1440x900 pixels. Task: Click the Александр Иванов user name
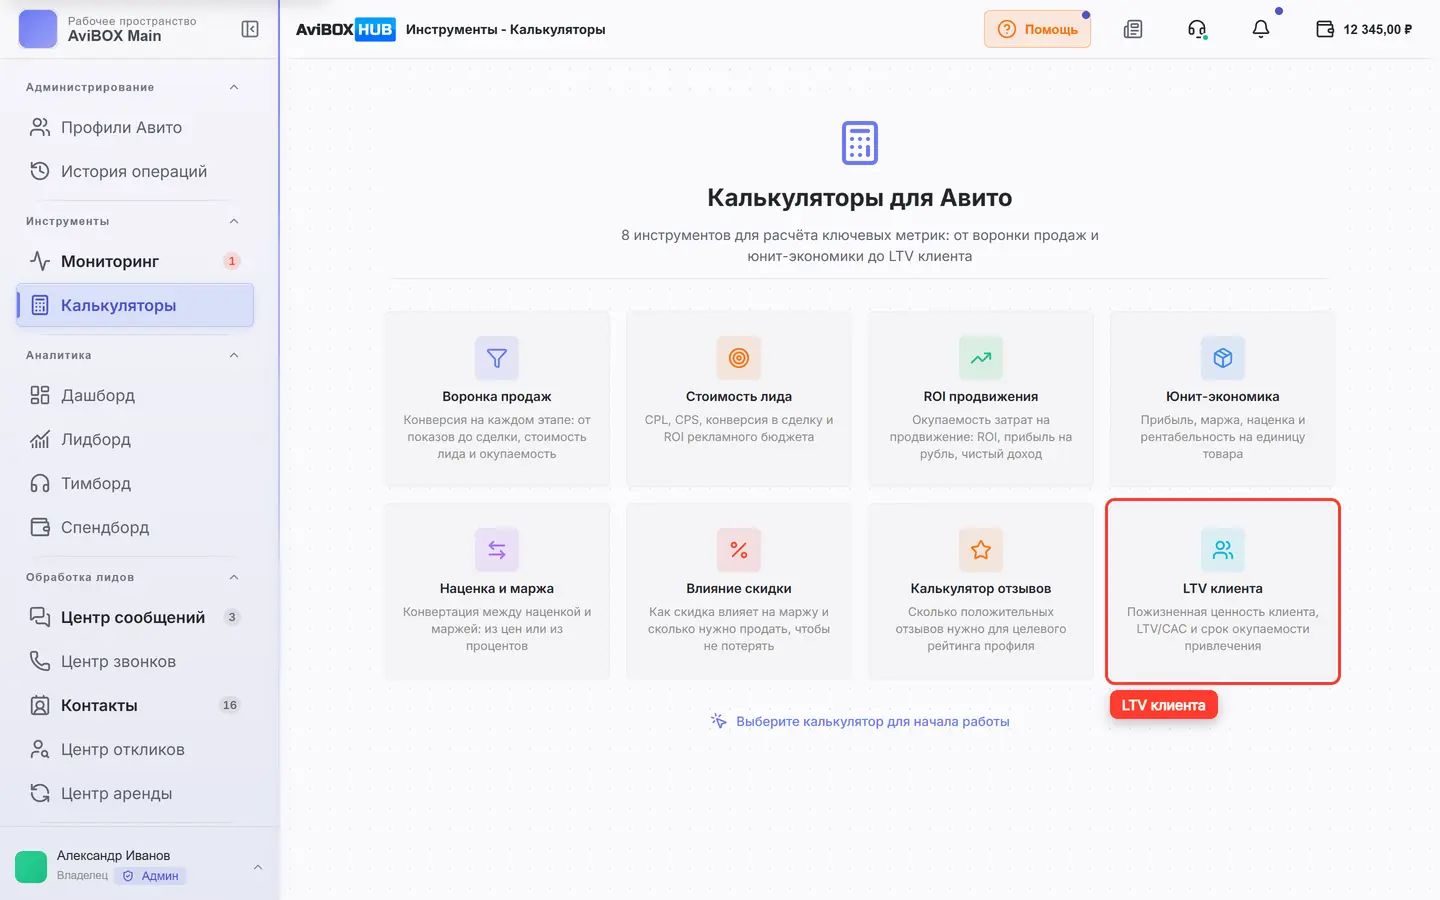pos(113,856)
